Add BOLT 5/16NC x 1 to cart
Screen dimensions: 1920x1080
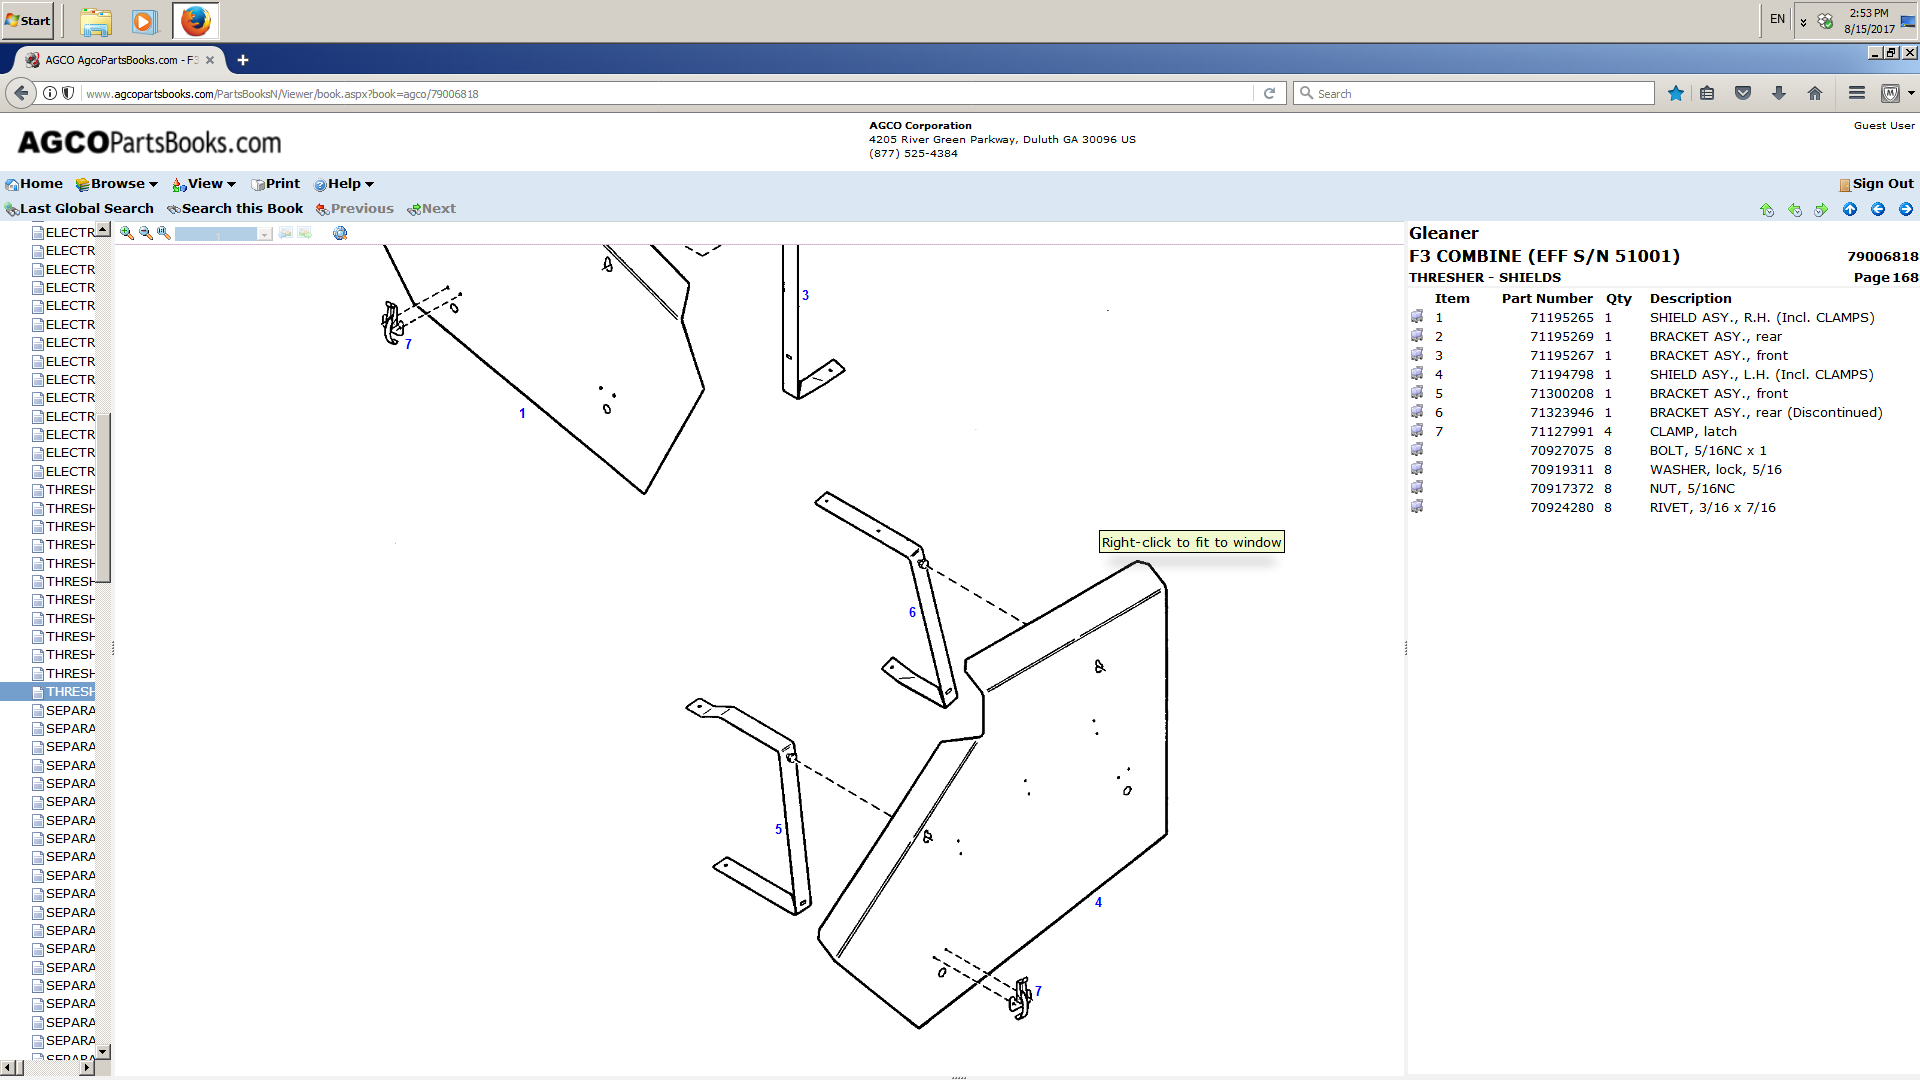pyautogui.click(x=1417, y=450)
